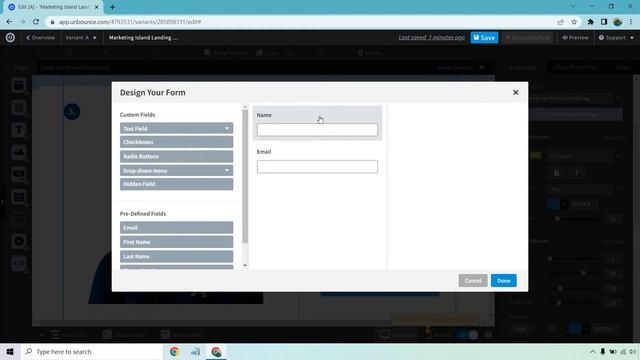This screenshot has height=360, width=640.
Task: Select the Email field input box
Action: click(317, 167)
